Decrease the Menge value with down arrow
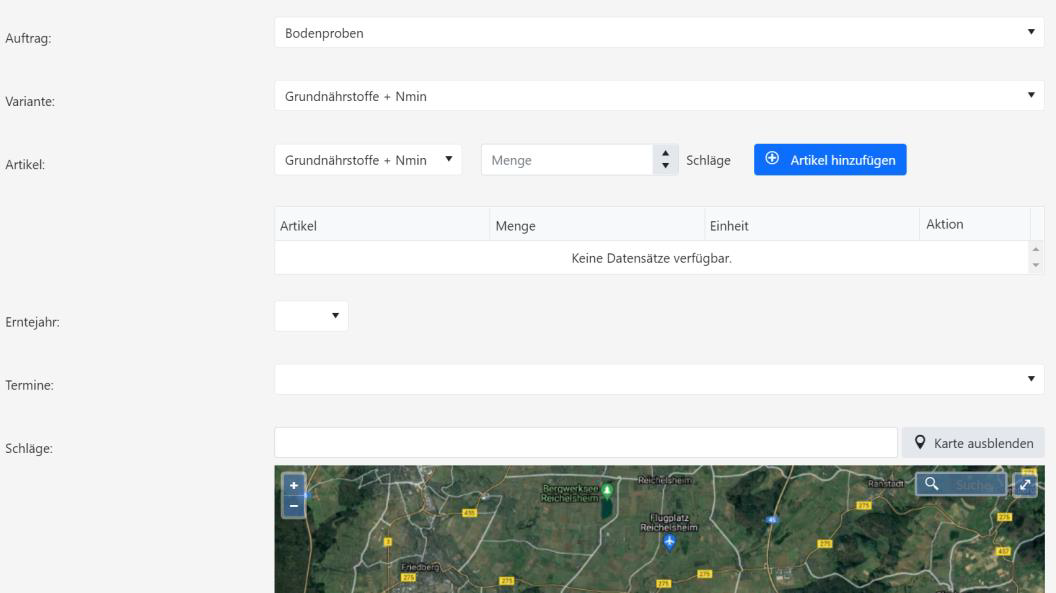This screenshot has height=593, width=1056. (666, 166)
